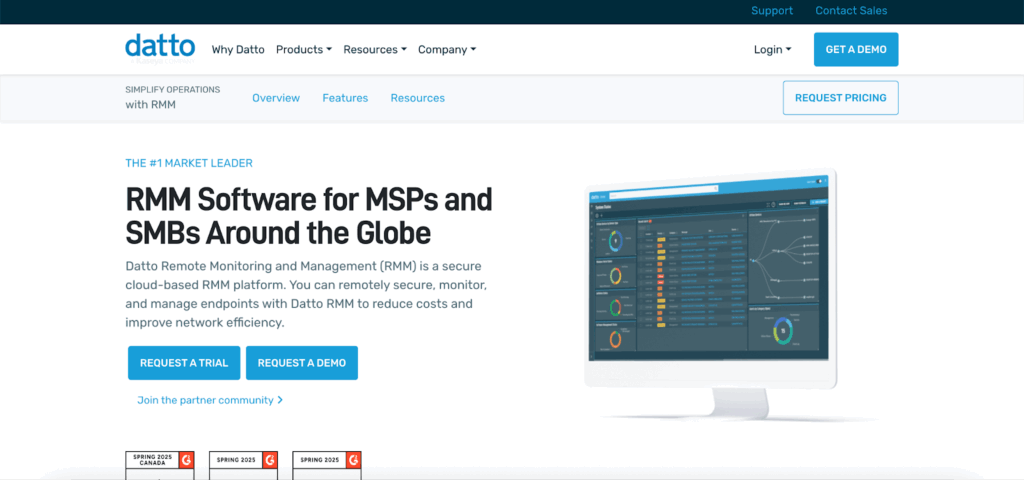The image size is (1024, 480).
Task: Select the Resources tab in RMM subnav
Action: click(417, 98)
